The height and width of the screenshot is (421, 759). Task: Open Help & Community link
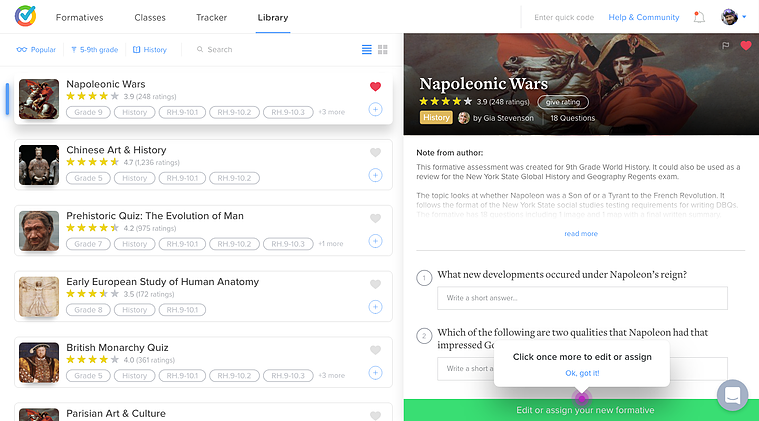point(644,17)
